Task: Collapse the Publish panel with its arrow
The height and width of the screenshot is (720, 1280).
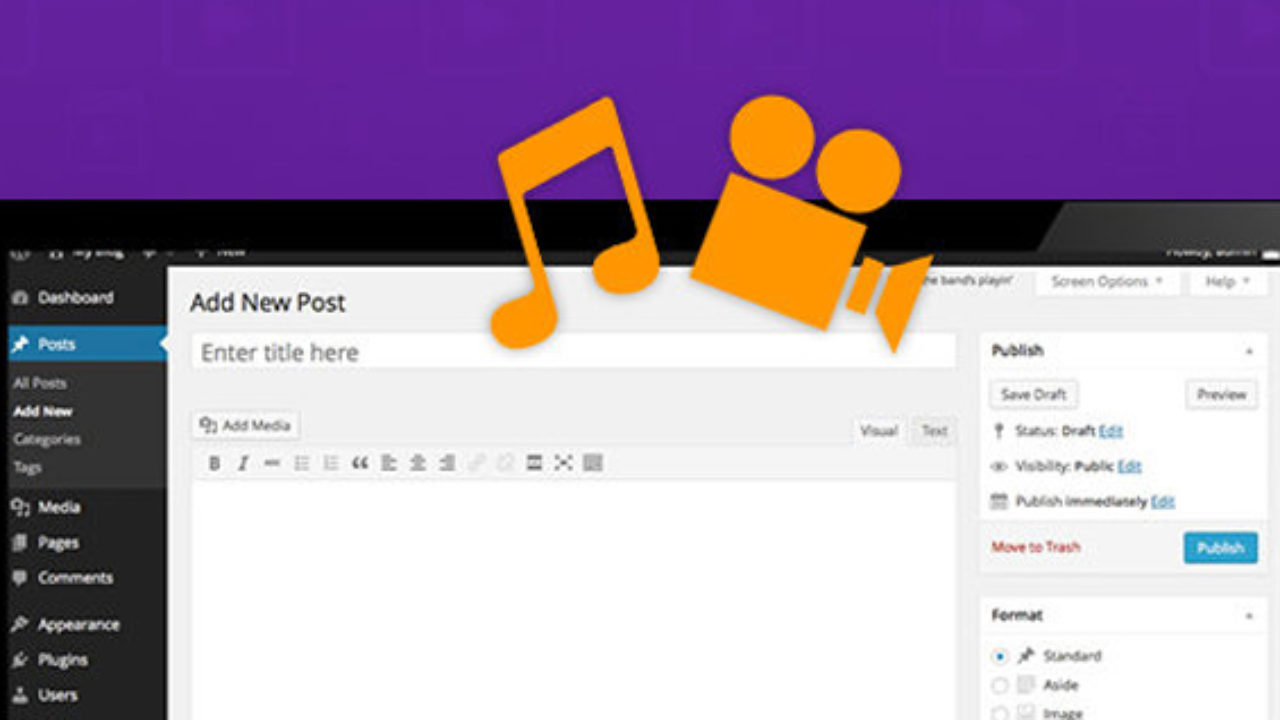Action: pyautogui.click(x=1249, y=351)
